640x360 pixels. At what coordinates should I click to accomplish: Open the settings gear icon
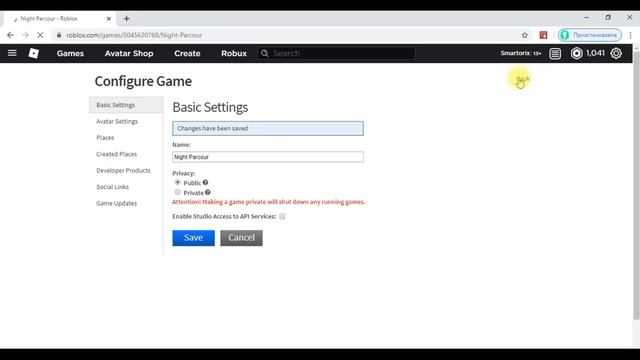(616, 53)
